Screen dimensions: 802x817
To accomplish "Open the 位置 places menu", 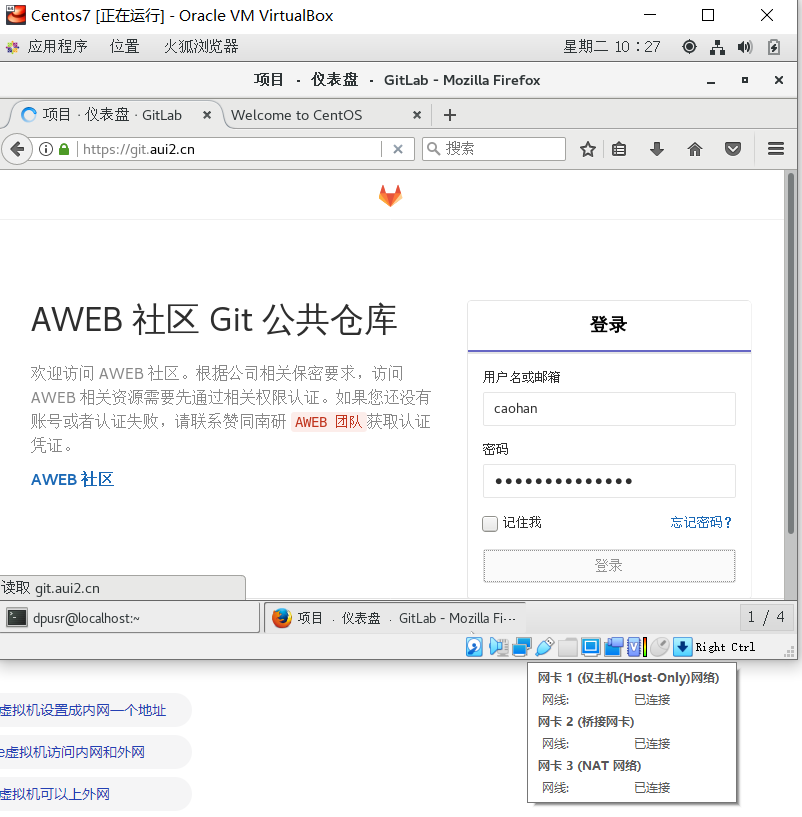I will [125, 47].
